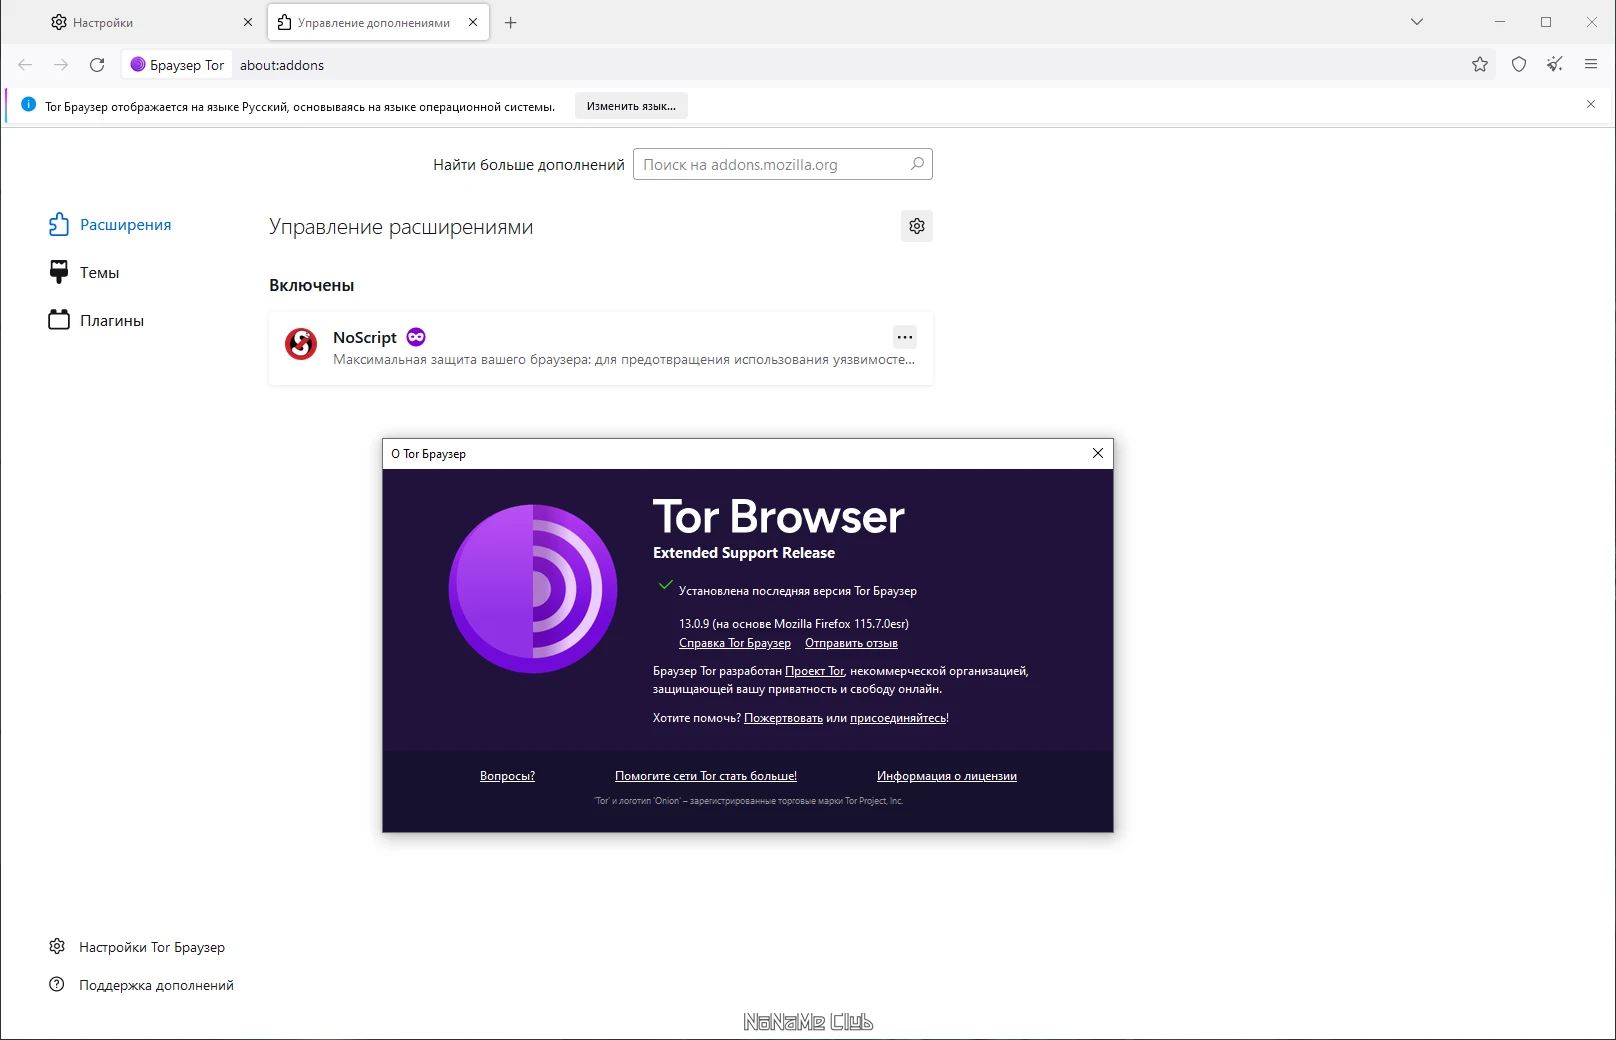Open Поддержка дополнений link
This screenshot has width=1616, height=1040.
click(x=141, y=985)
